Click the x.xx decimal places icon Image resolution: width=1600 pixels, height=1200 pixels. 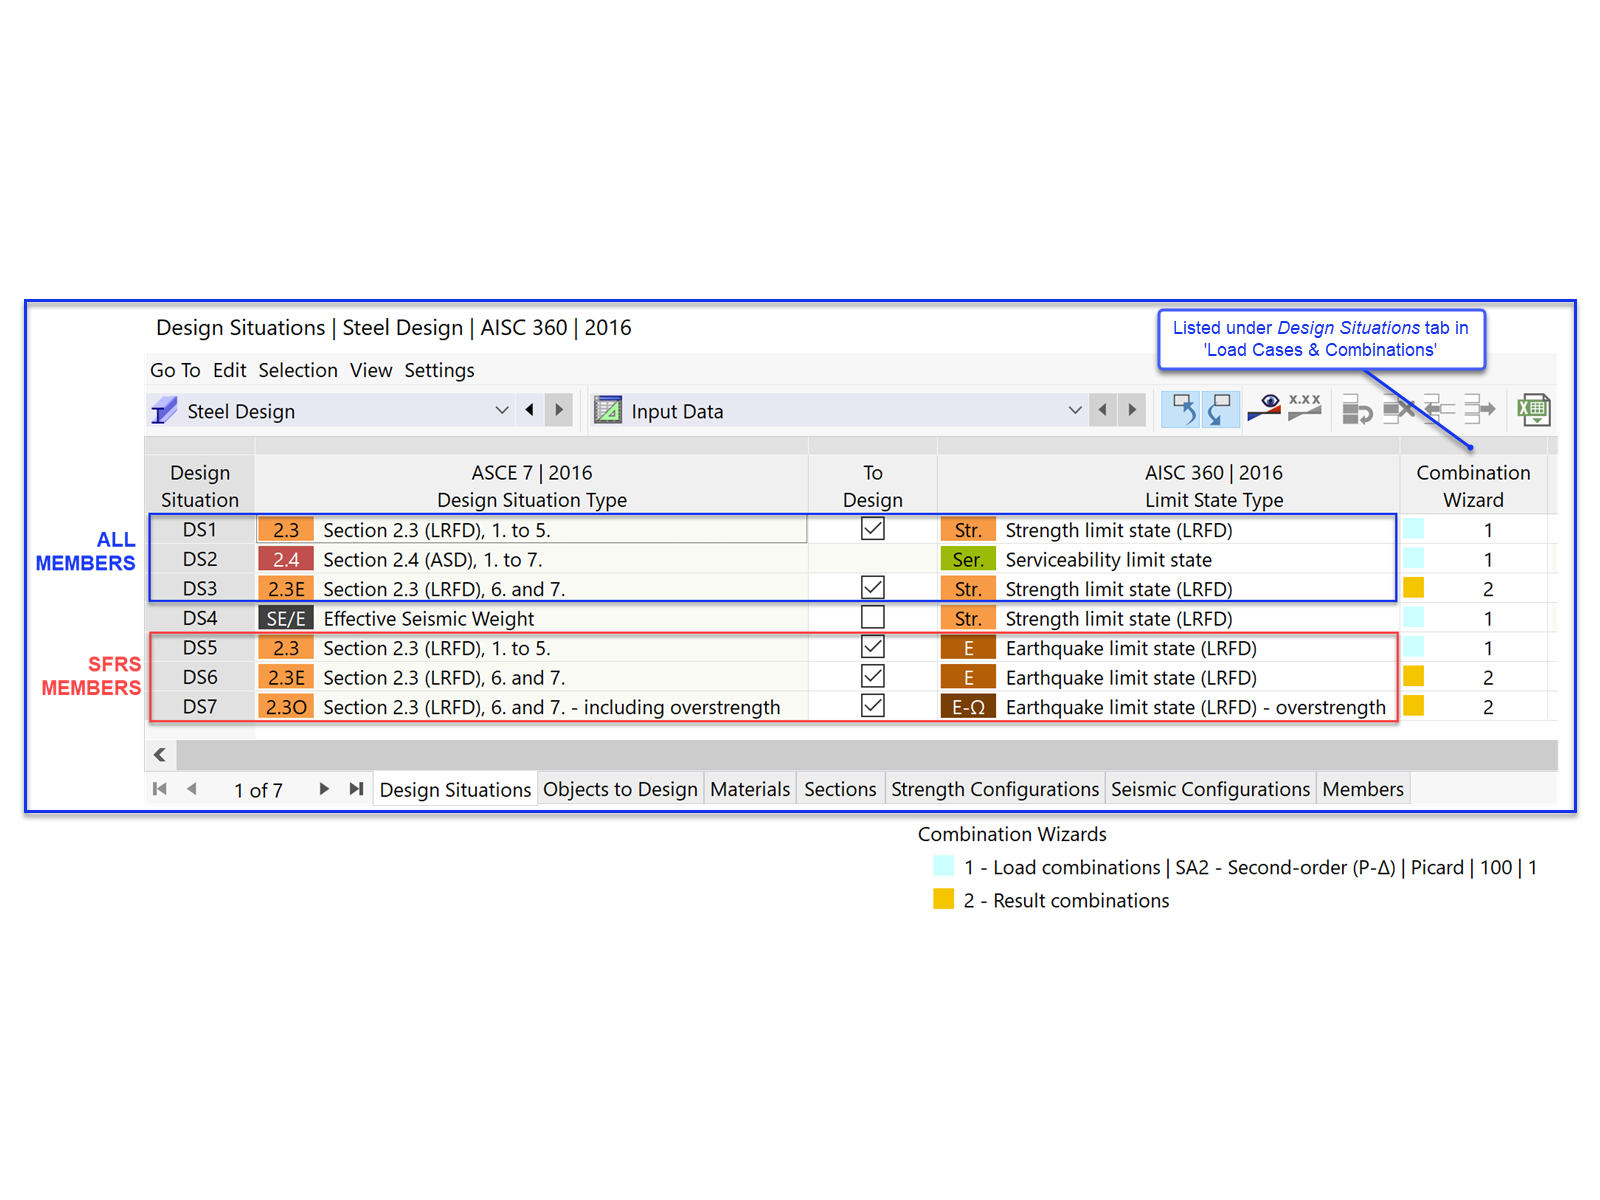[1305, 409]
